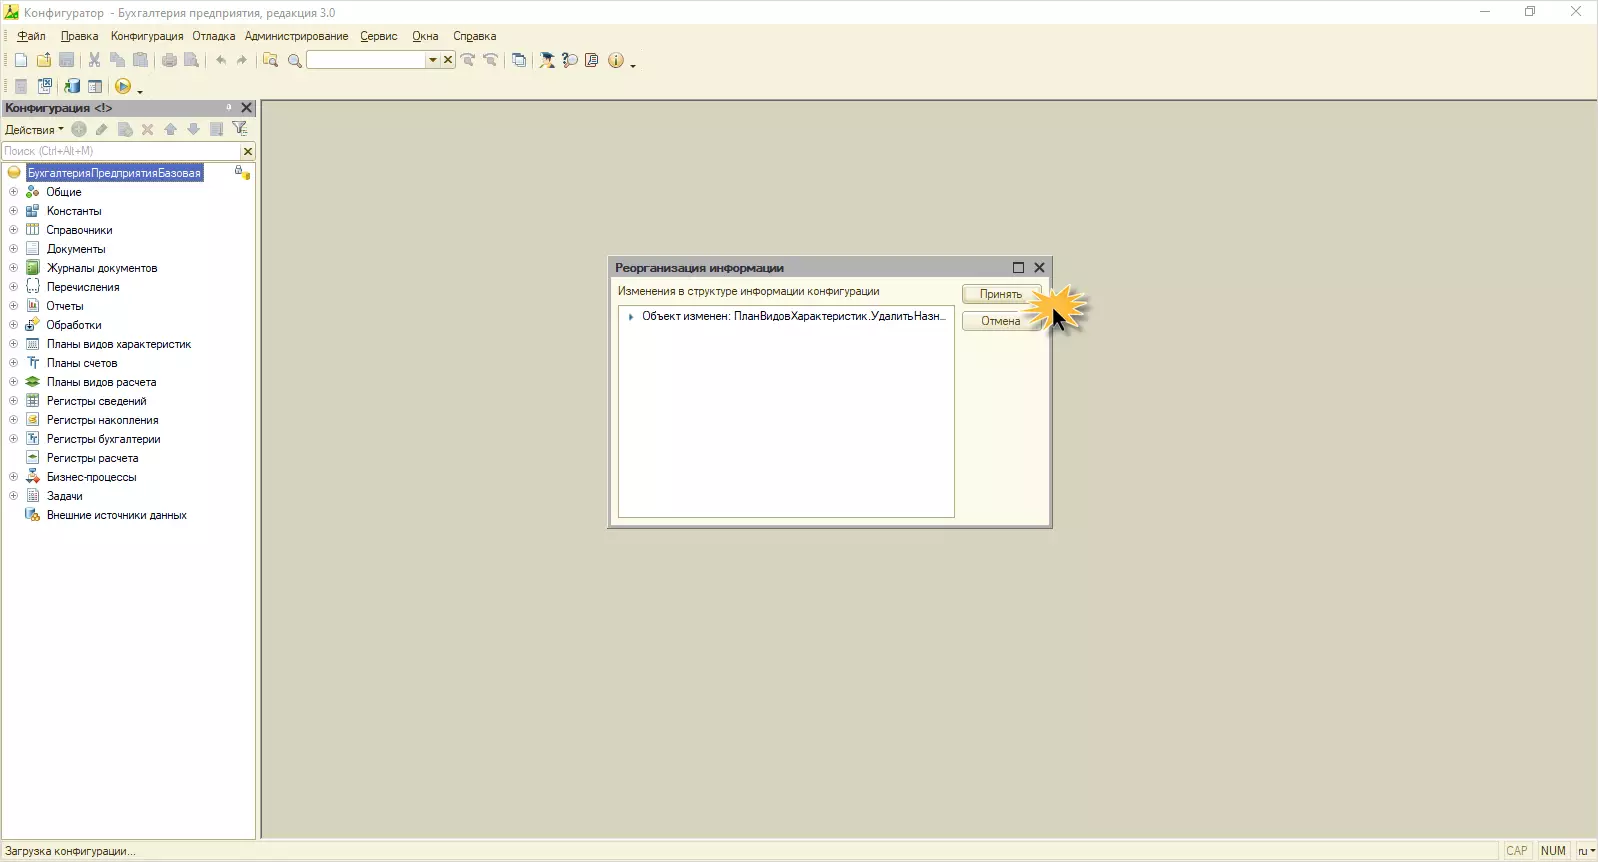Viewport: 1598px width, 862px height.
Task: Click the Paste clipboard icon
Action: [140, 60]
